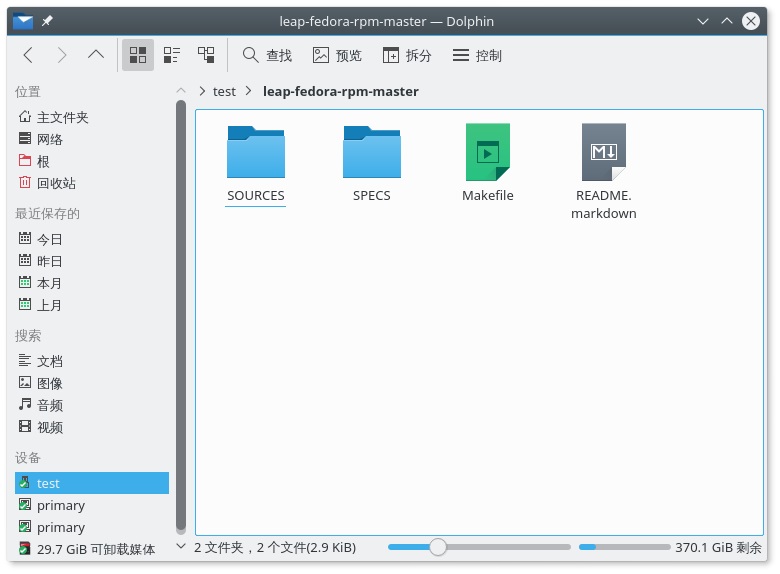Click the places panel scrollbar handle

pos(181,316)
